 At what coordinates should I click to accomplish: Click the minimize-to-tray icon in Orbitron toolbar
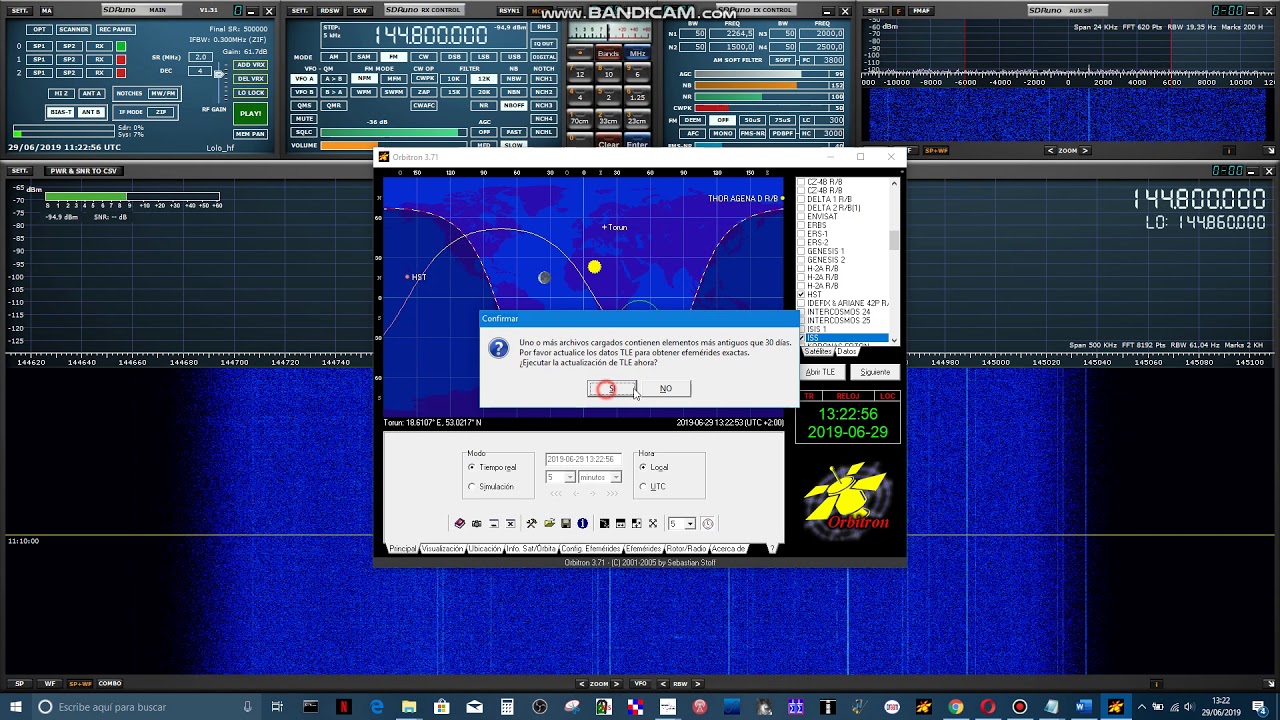point(494,523)
